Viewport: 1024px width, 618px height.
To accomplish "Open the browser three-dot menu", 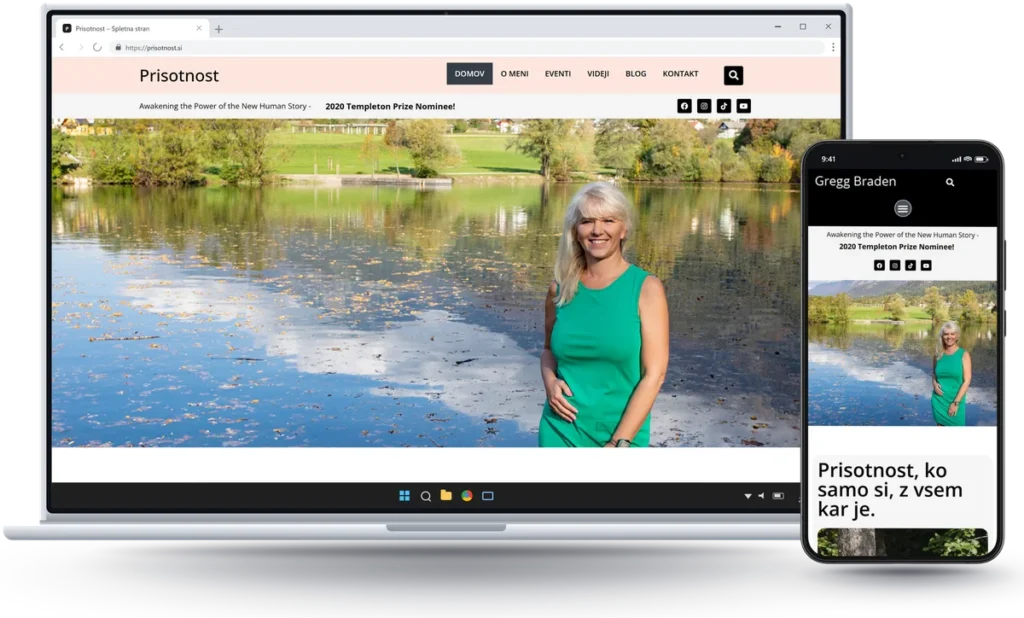I will [833, 47].
